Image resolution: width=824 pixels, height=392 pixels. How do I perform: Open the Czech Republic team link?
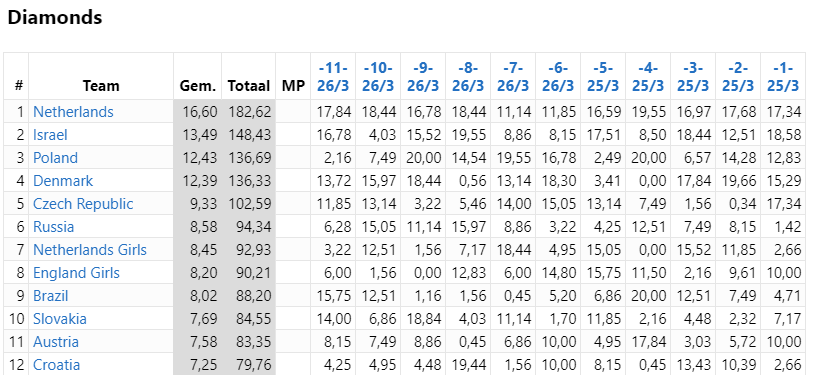click(x=83, y=204)
